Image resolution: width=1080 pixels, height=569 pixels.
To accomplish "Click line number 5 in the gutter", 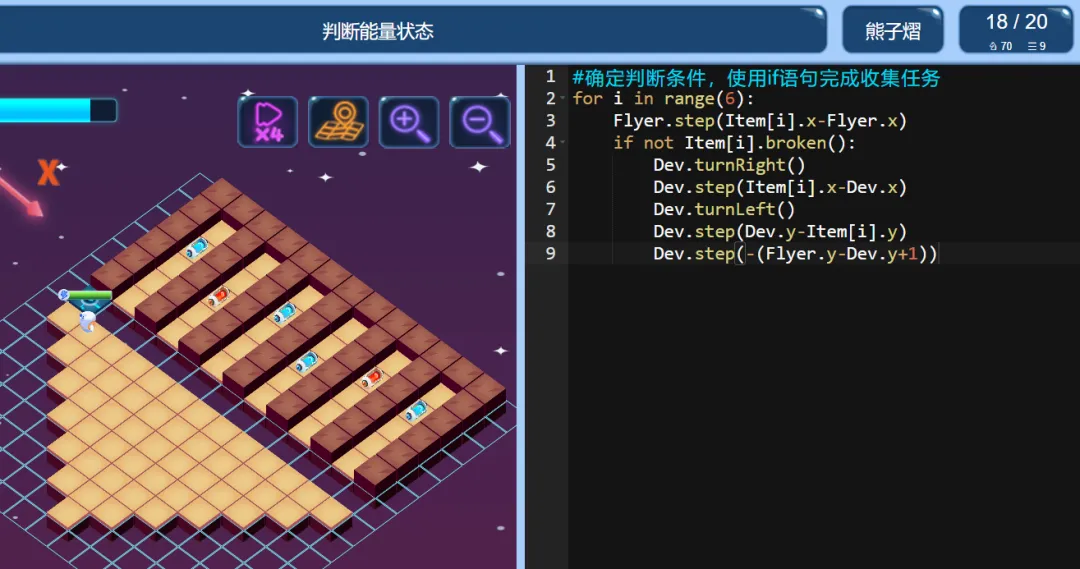I will (550, 165).
